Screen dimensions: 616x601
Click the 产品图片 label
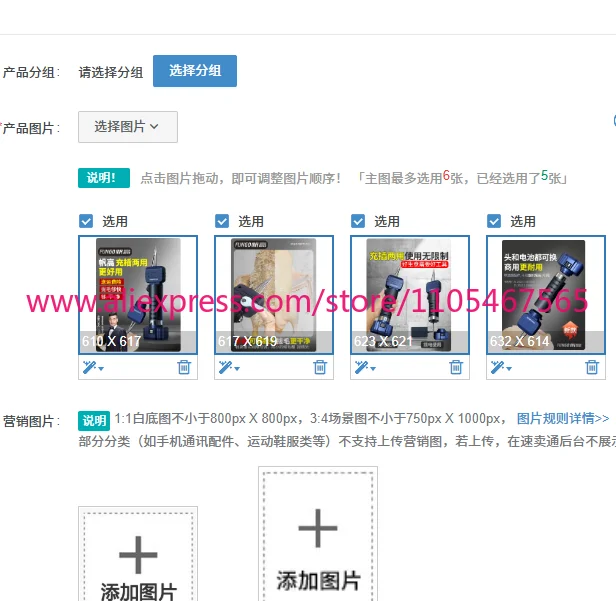pos(31,128)
